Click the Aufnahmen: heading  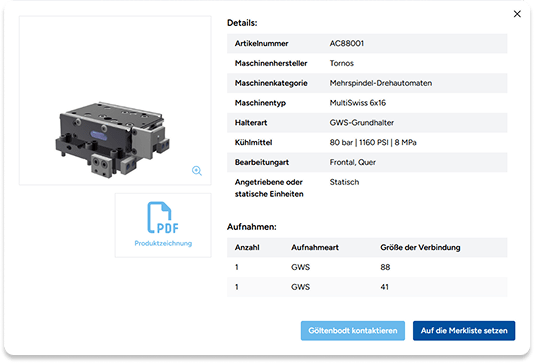click(x=251, y=227)
